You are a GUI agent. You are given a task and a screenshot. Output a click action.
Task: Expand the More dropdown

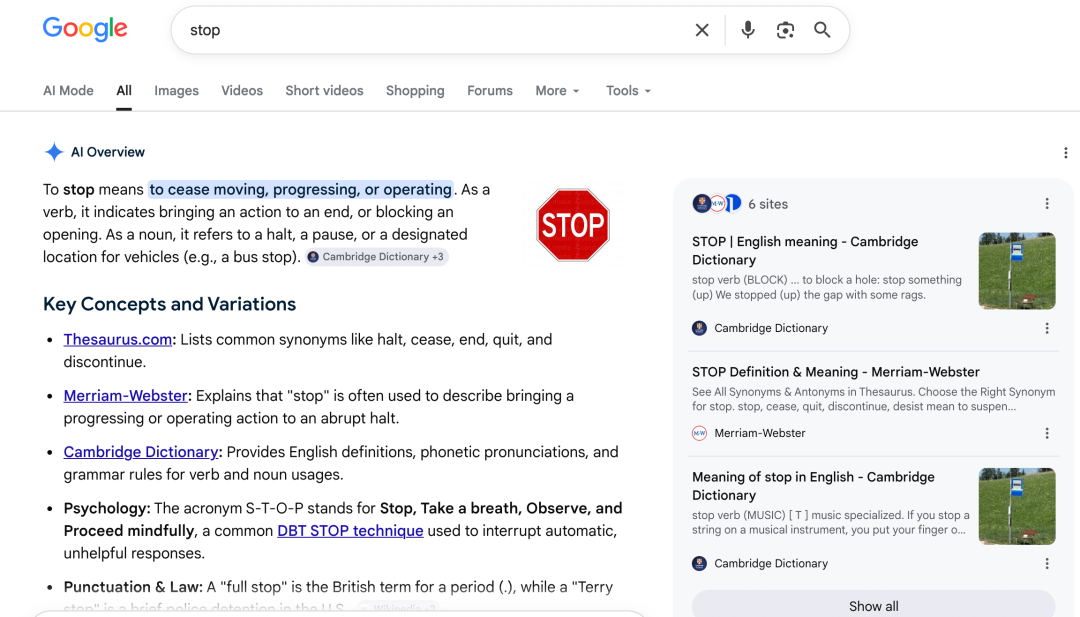coord(557,91)
